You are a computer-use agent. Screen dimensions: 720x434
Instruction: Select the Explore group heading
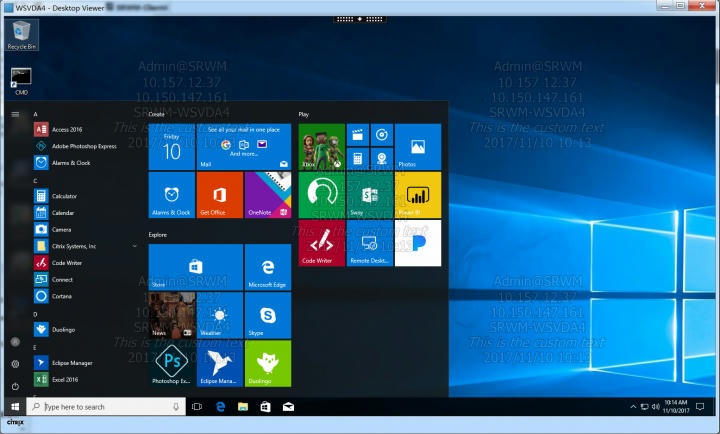158,235
